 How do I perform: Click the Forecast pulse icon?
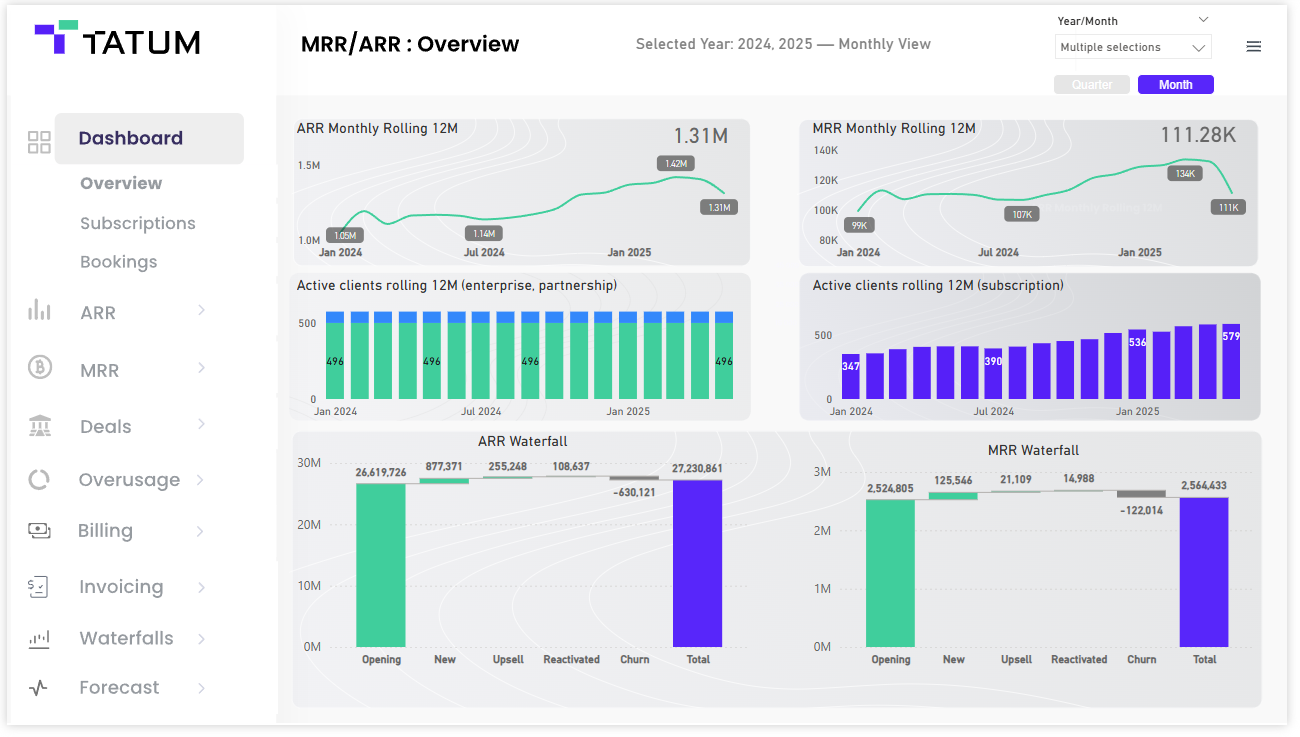point(40,687)
